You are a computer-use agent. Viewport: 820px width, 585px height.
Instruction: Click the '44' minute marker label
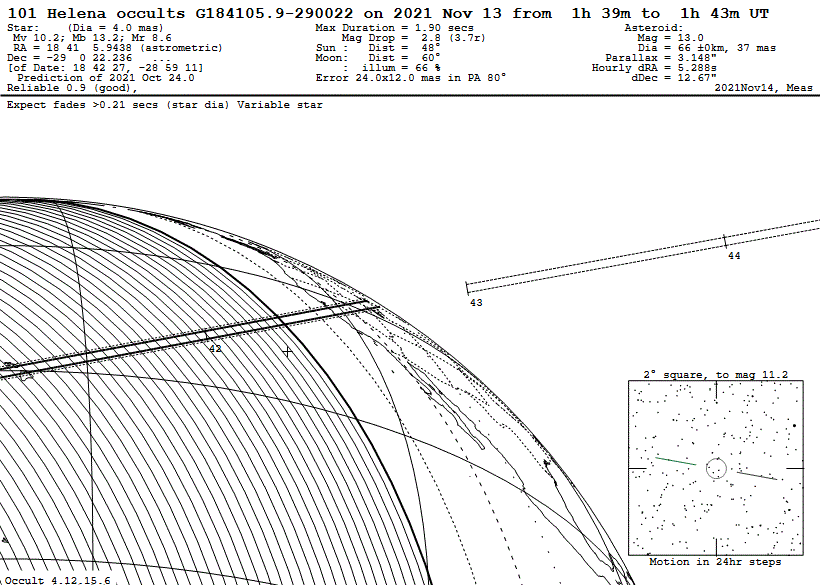click(x=734, y=256)
